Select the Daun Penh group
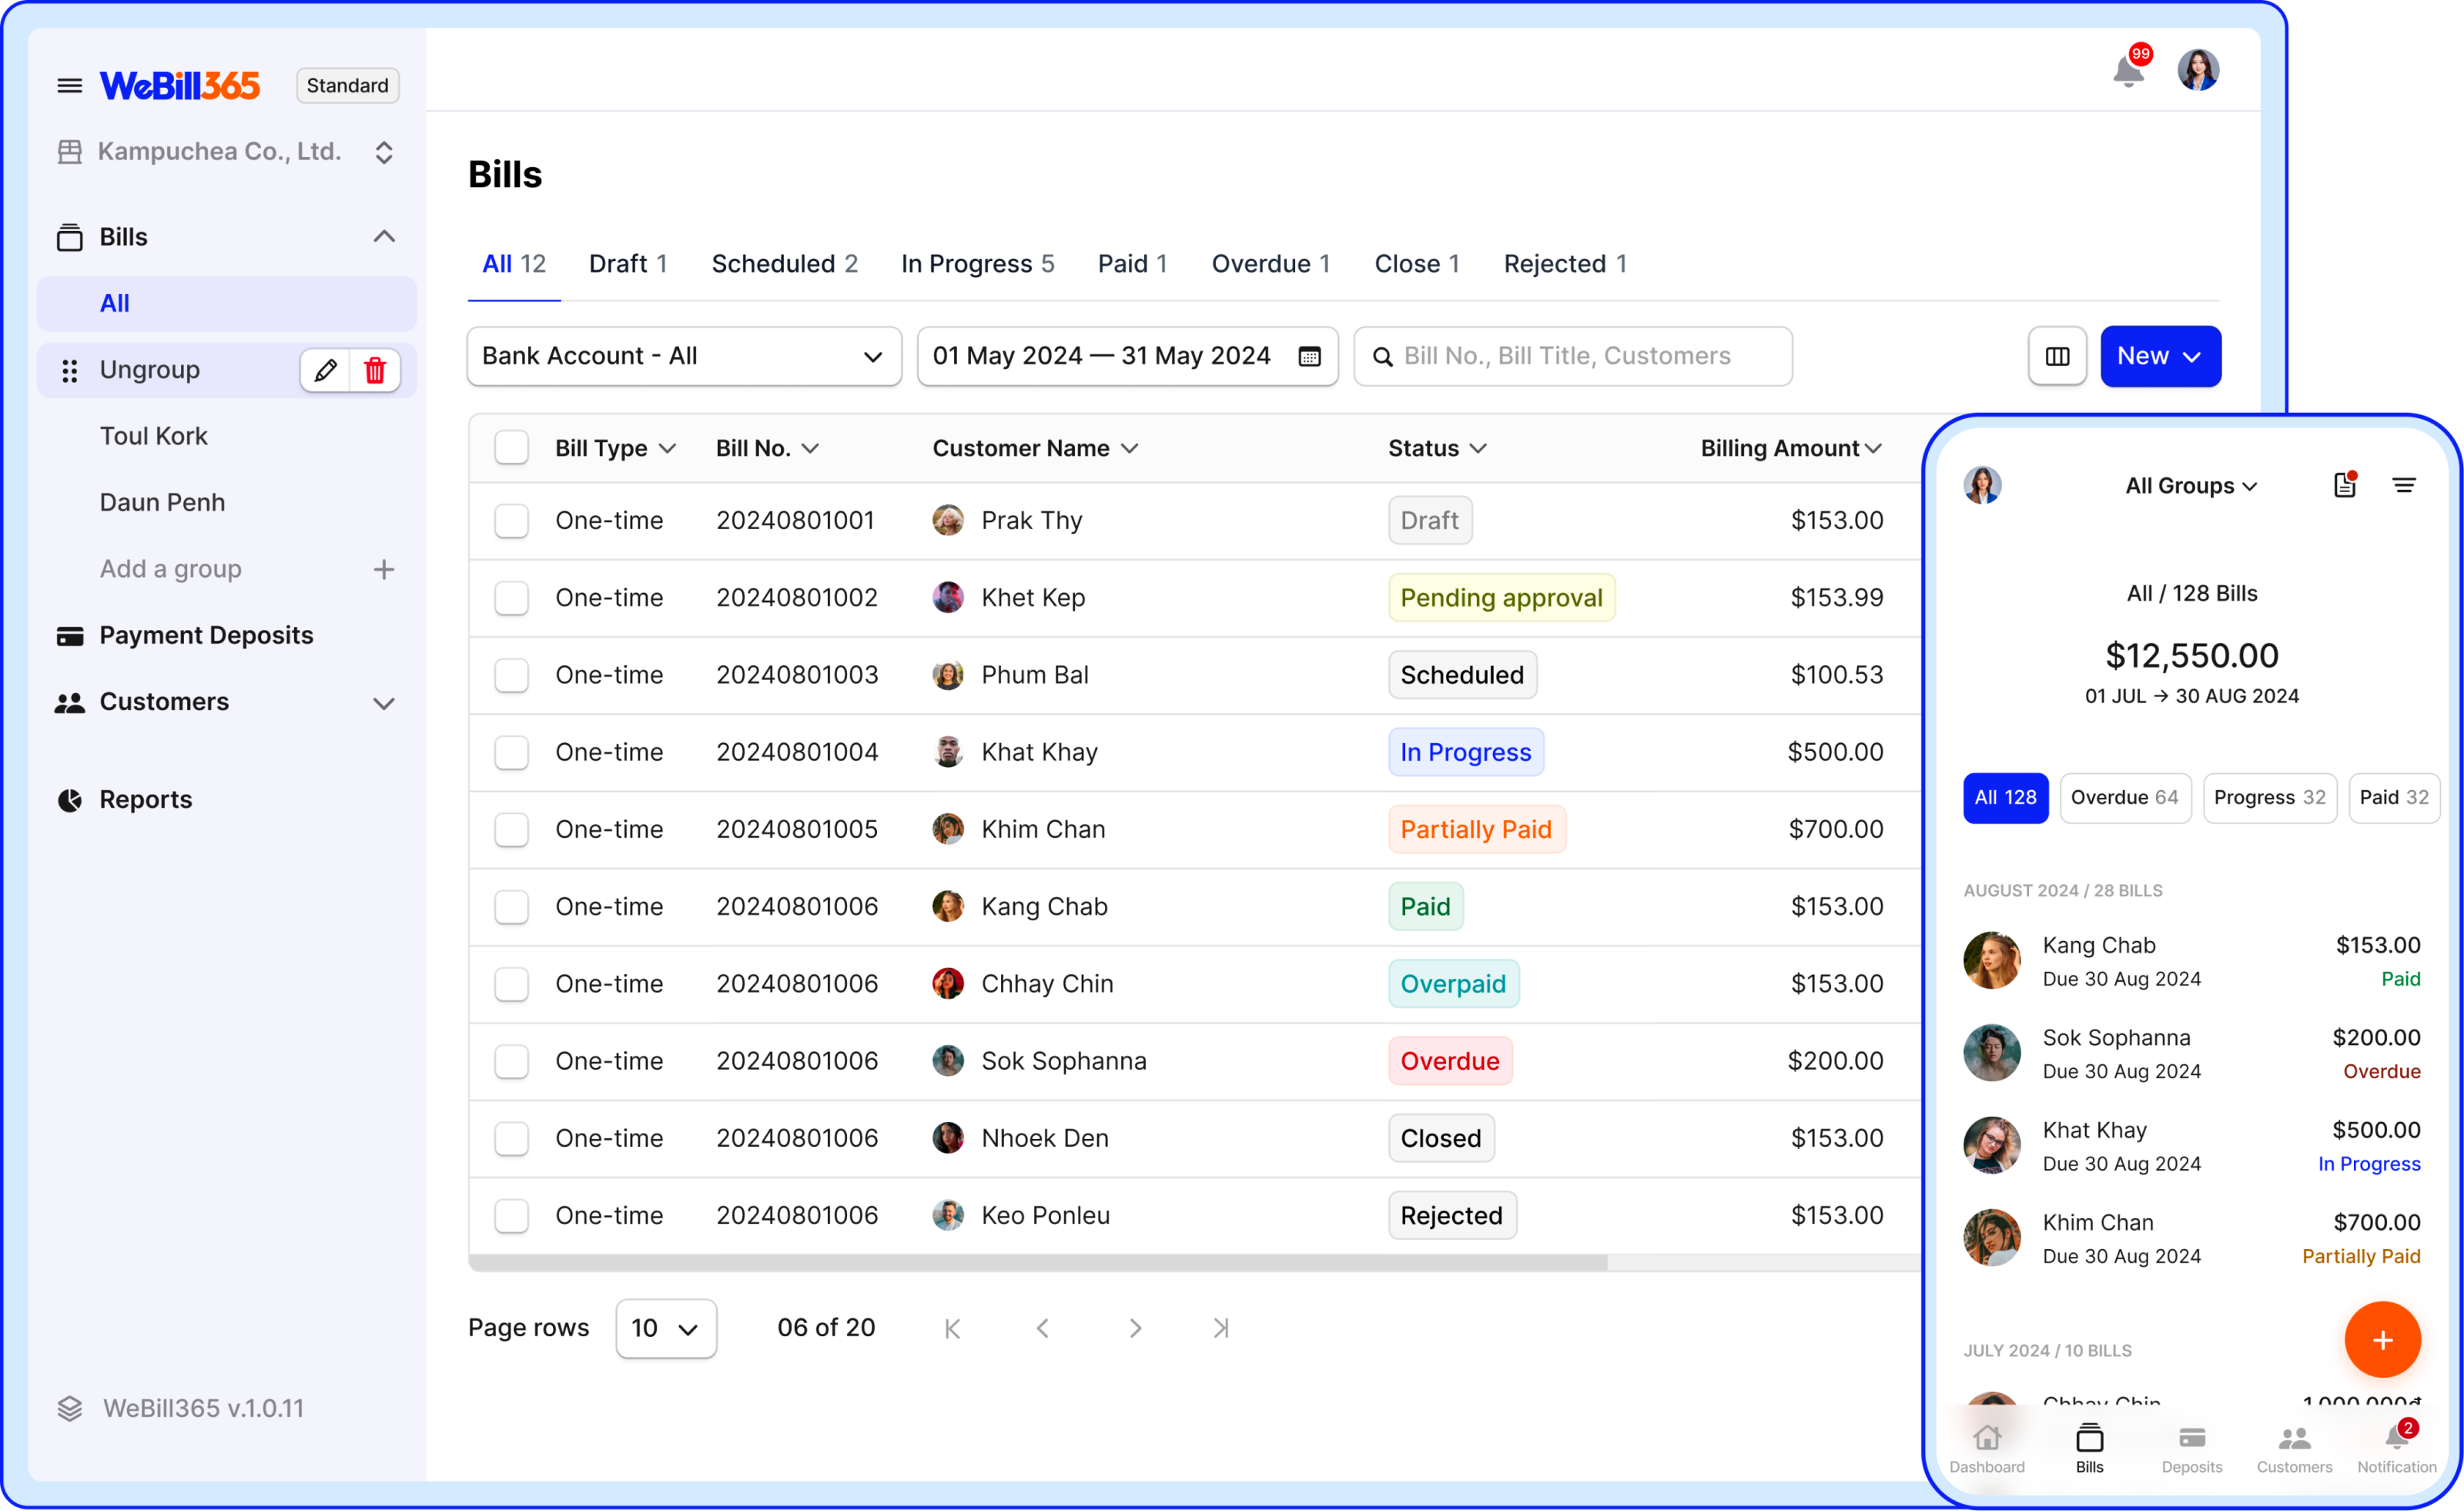Image resolution: width=2464 pixels, height=1511 pixels. pyautogui.click(x=162, y=503)
